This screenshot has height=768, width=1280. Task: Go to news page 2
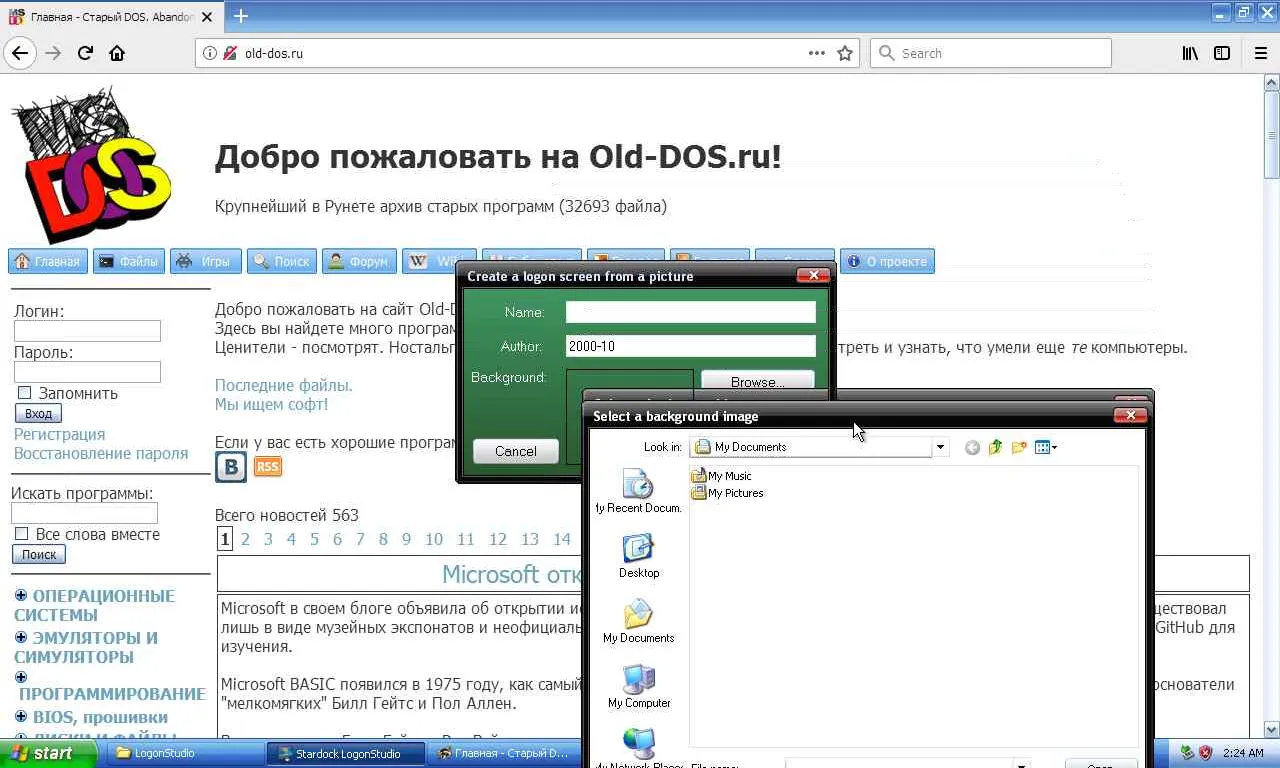click(x=245, y=539)
